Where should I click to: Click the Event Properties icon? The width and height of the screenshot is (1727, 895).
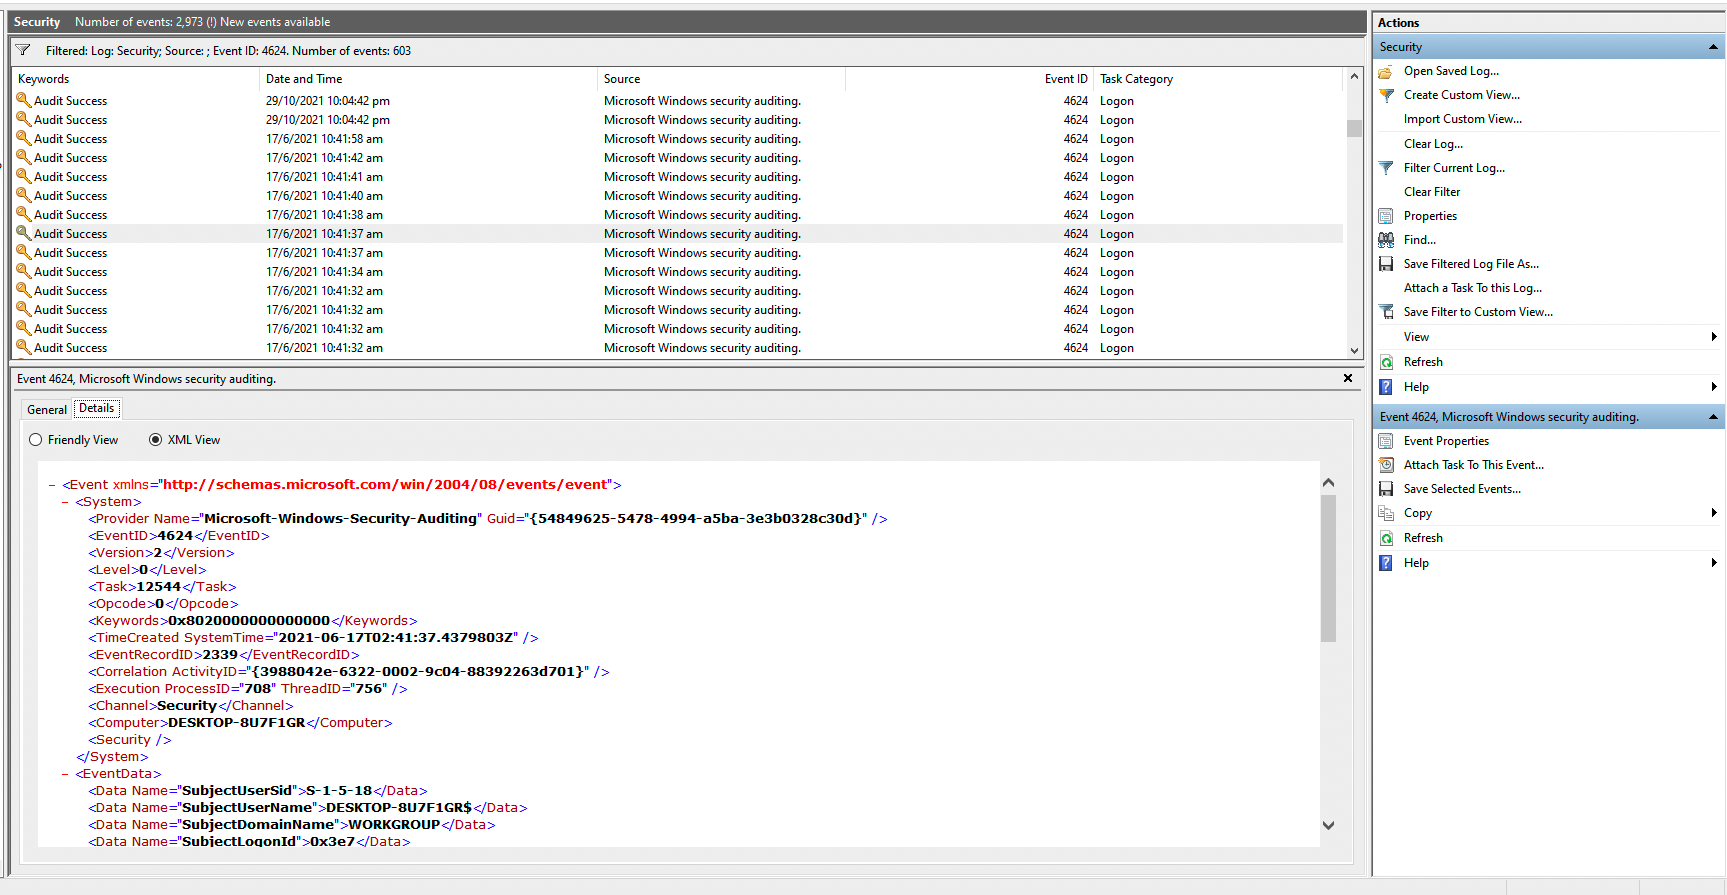click(1386, 441)
